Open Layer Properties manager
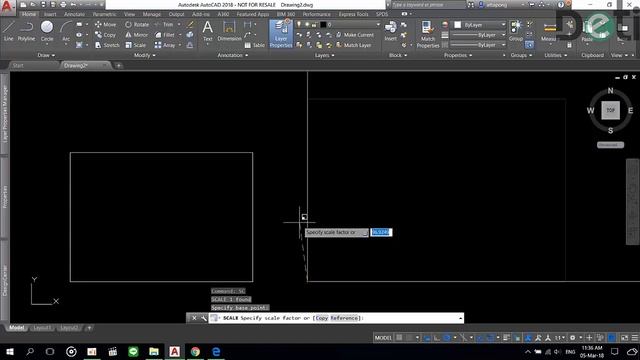 [281, 34]
